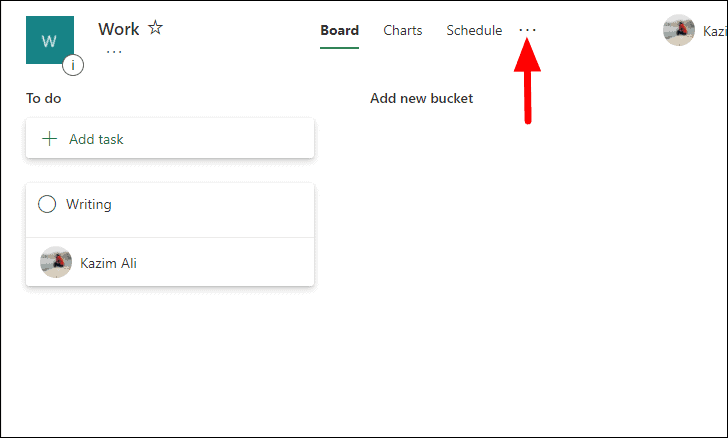
Task: Mark the Work plan as favorite star
Action: coord(156,28)
